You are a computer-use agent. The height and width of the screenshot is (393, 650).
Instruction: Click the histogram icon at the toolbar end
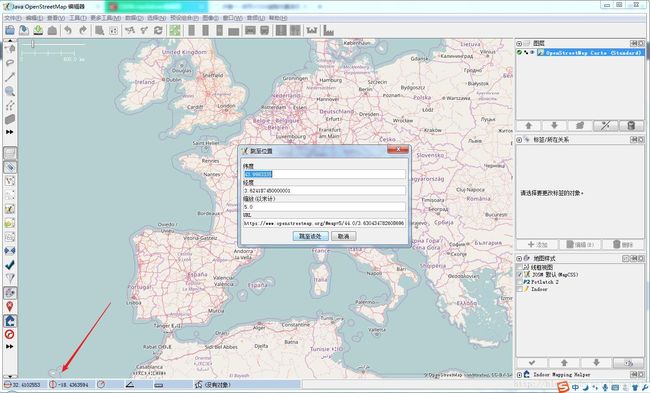tap(328, 30)
